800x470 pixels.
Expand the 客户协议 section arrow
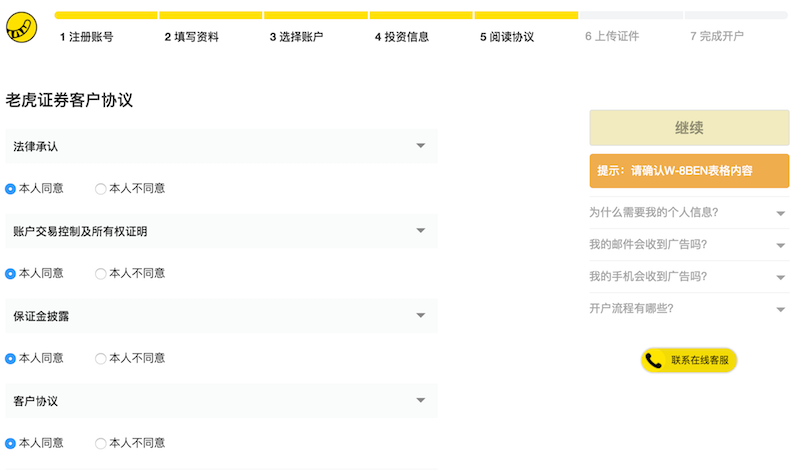pyautogui.click(x=421, y=400)
